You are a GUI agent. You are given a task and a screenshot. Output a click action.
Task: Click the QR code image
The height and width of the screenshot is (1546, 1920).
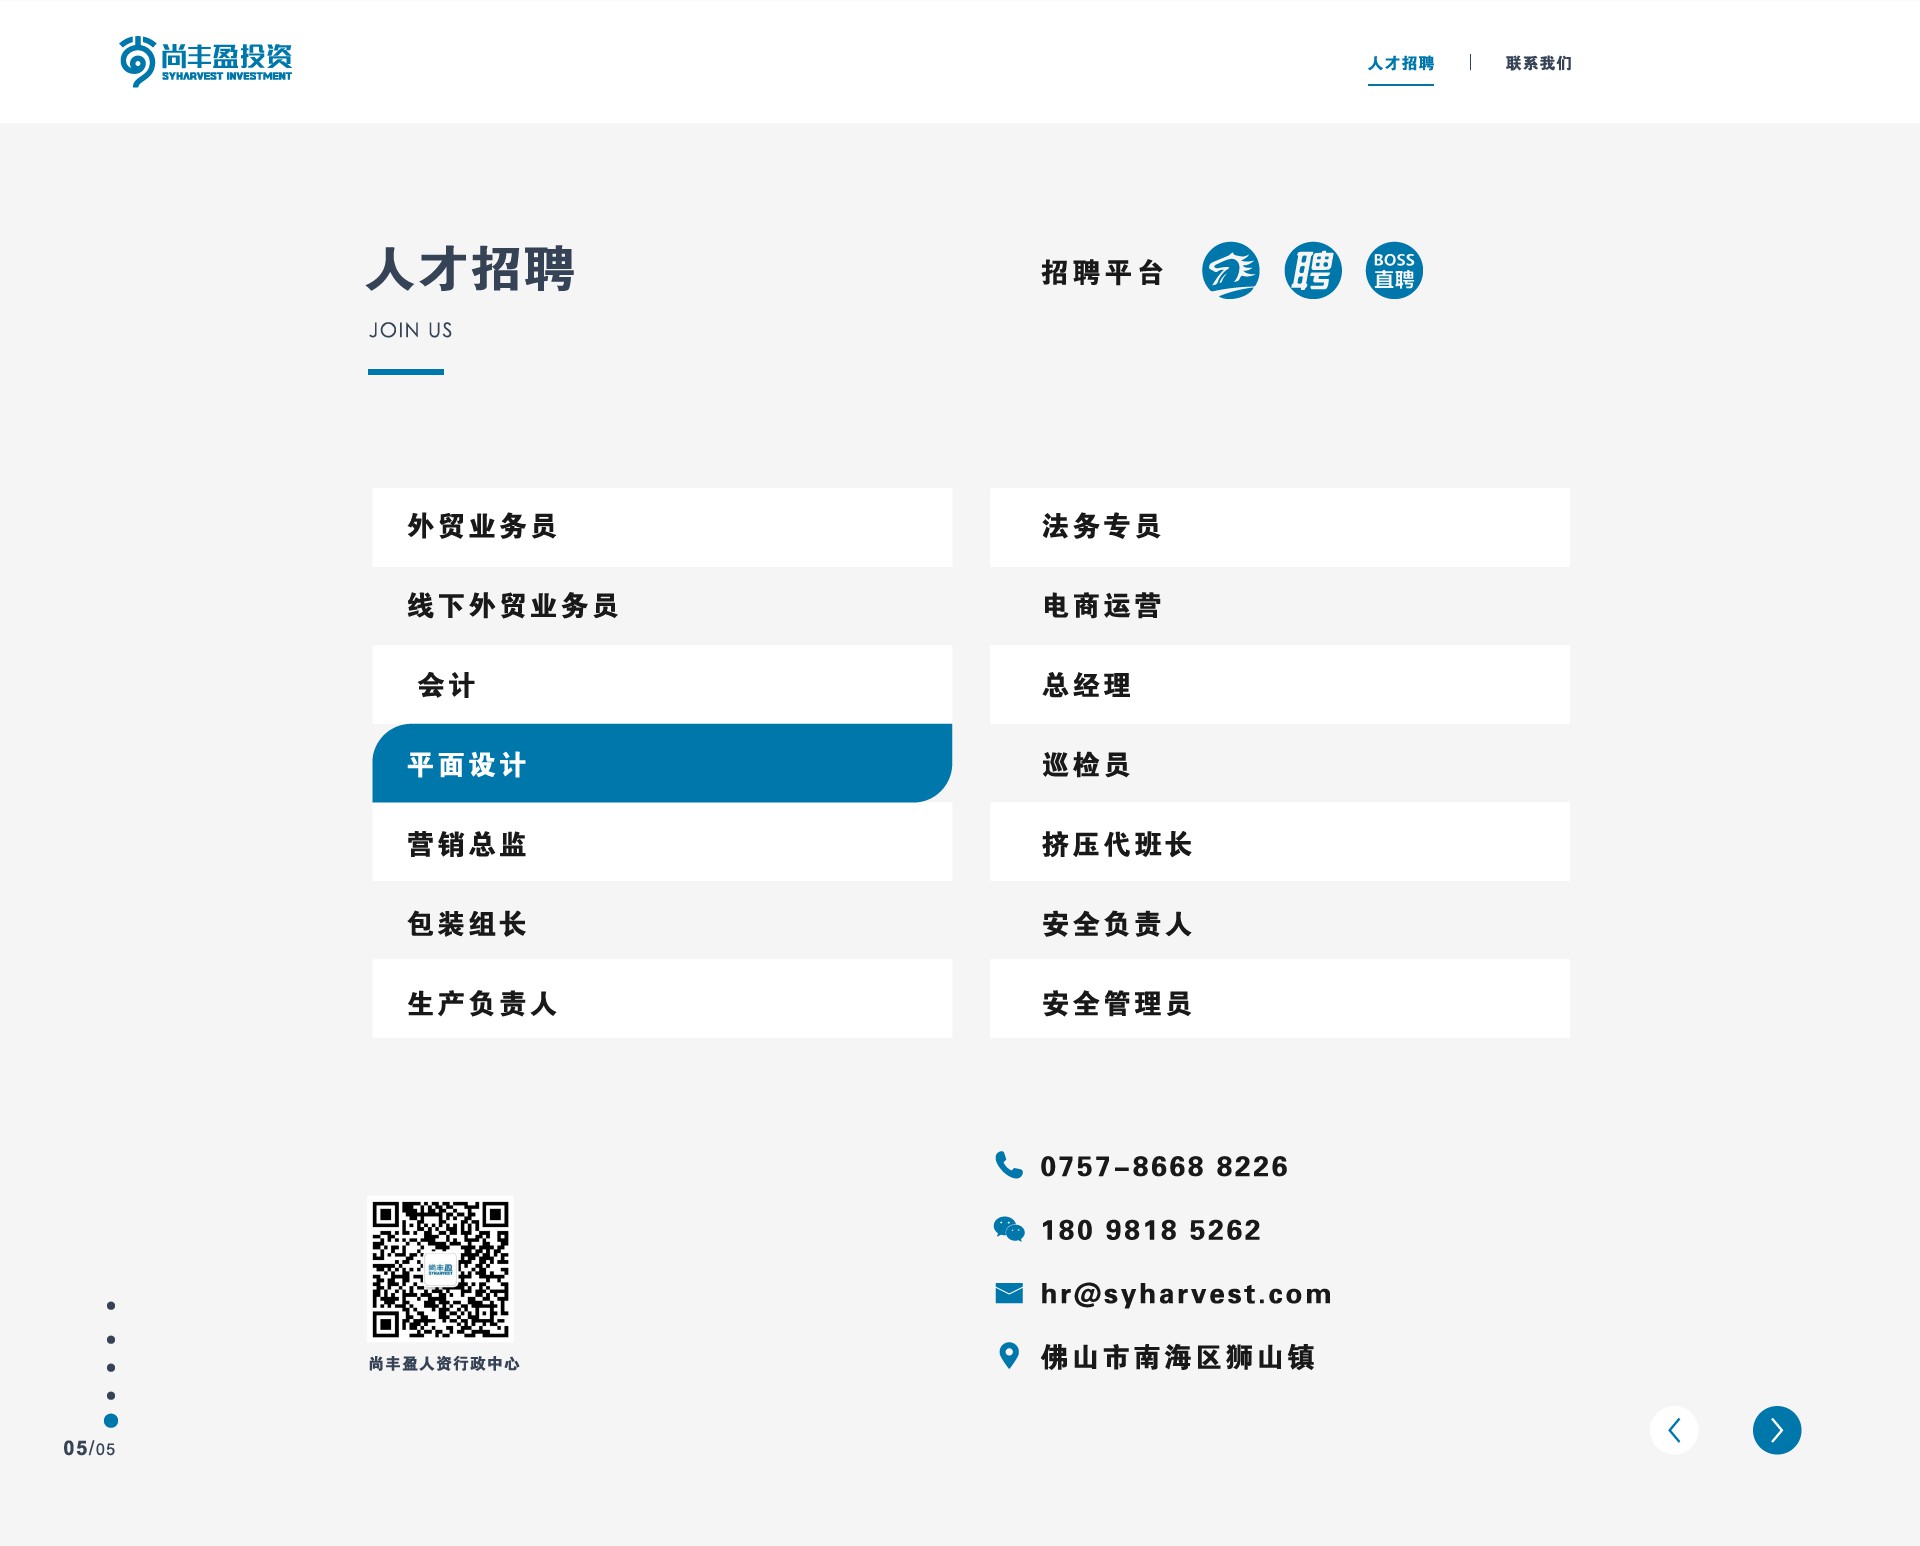[440, 1270]
